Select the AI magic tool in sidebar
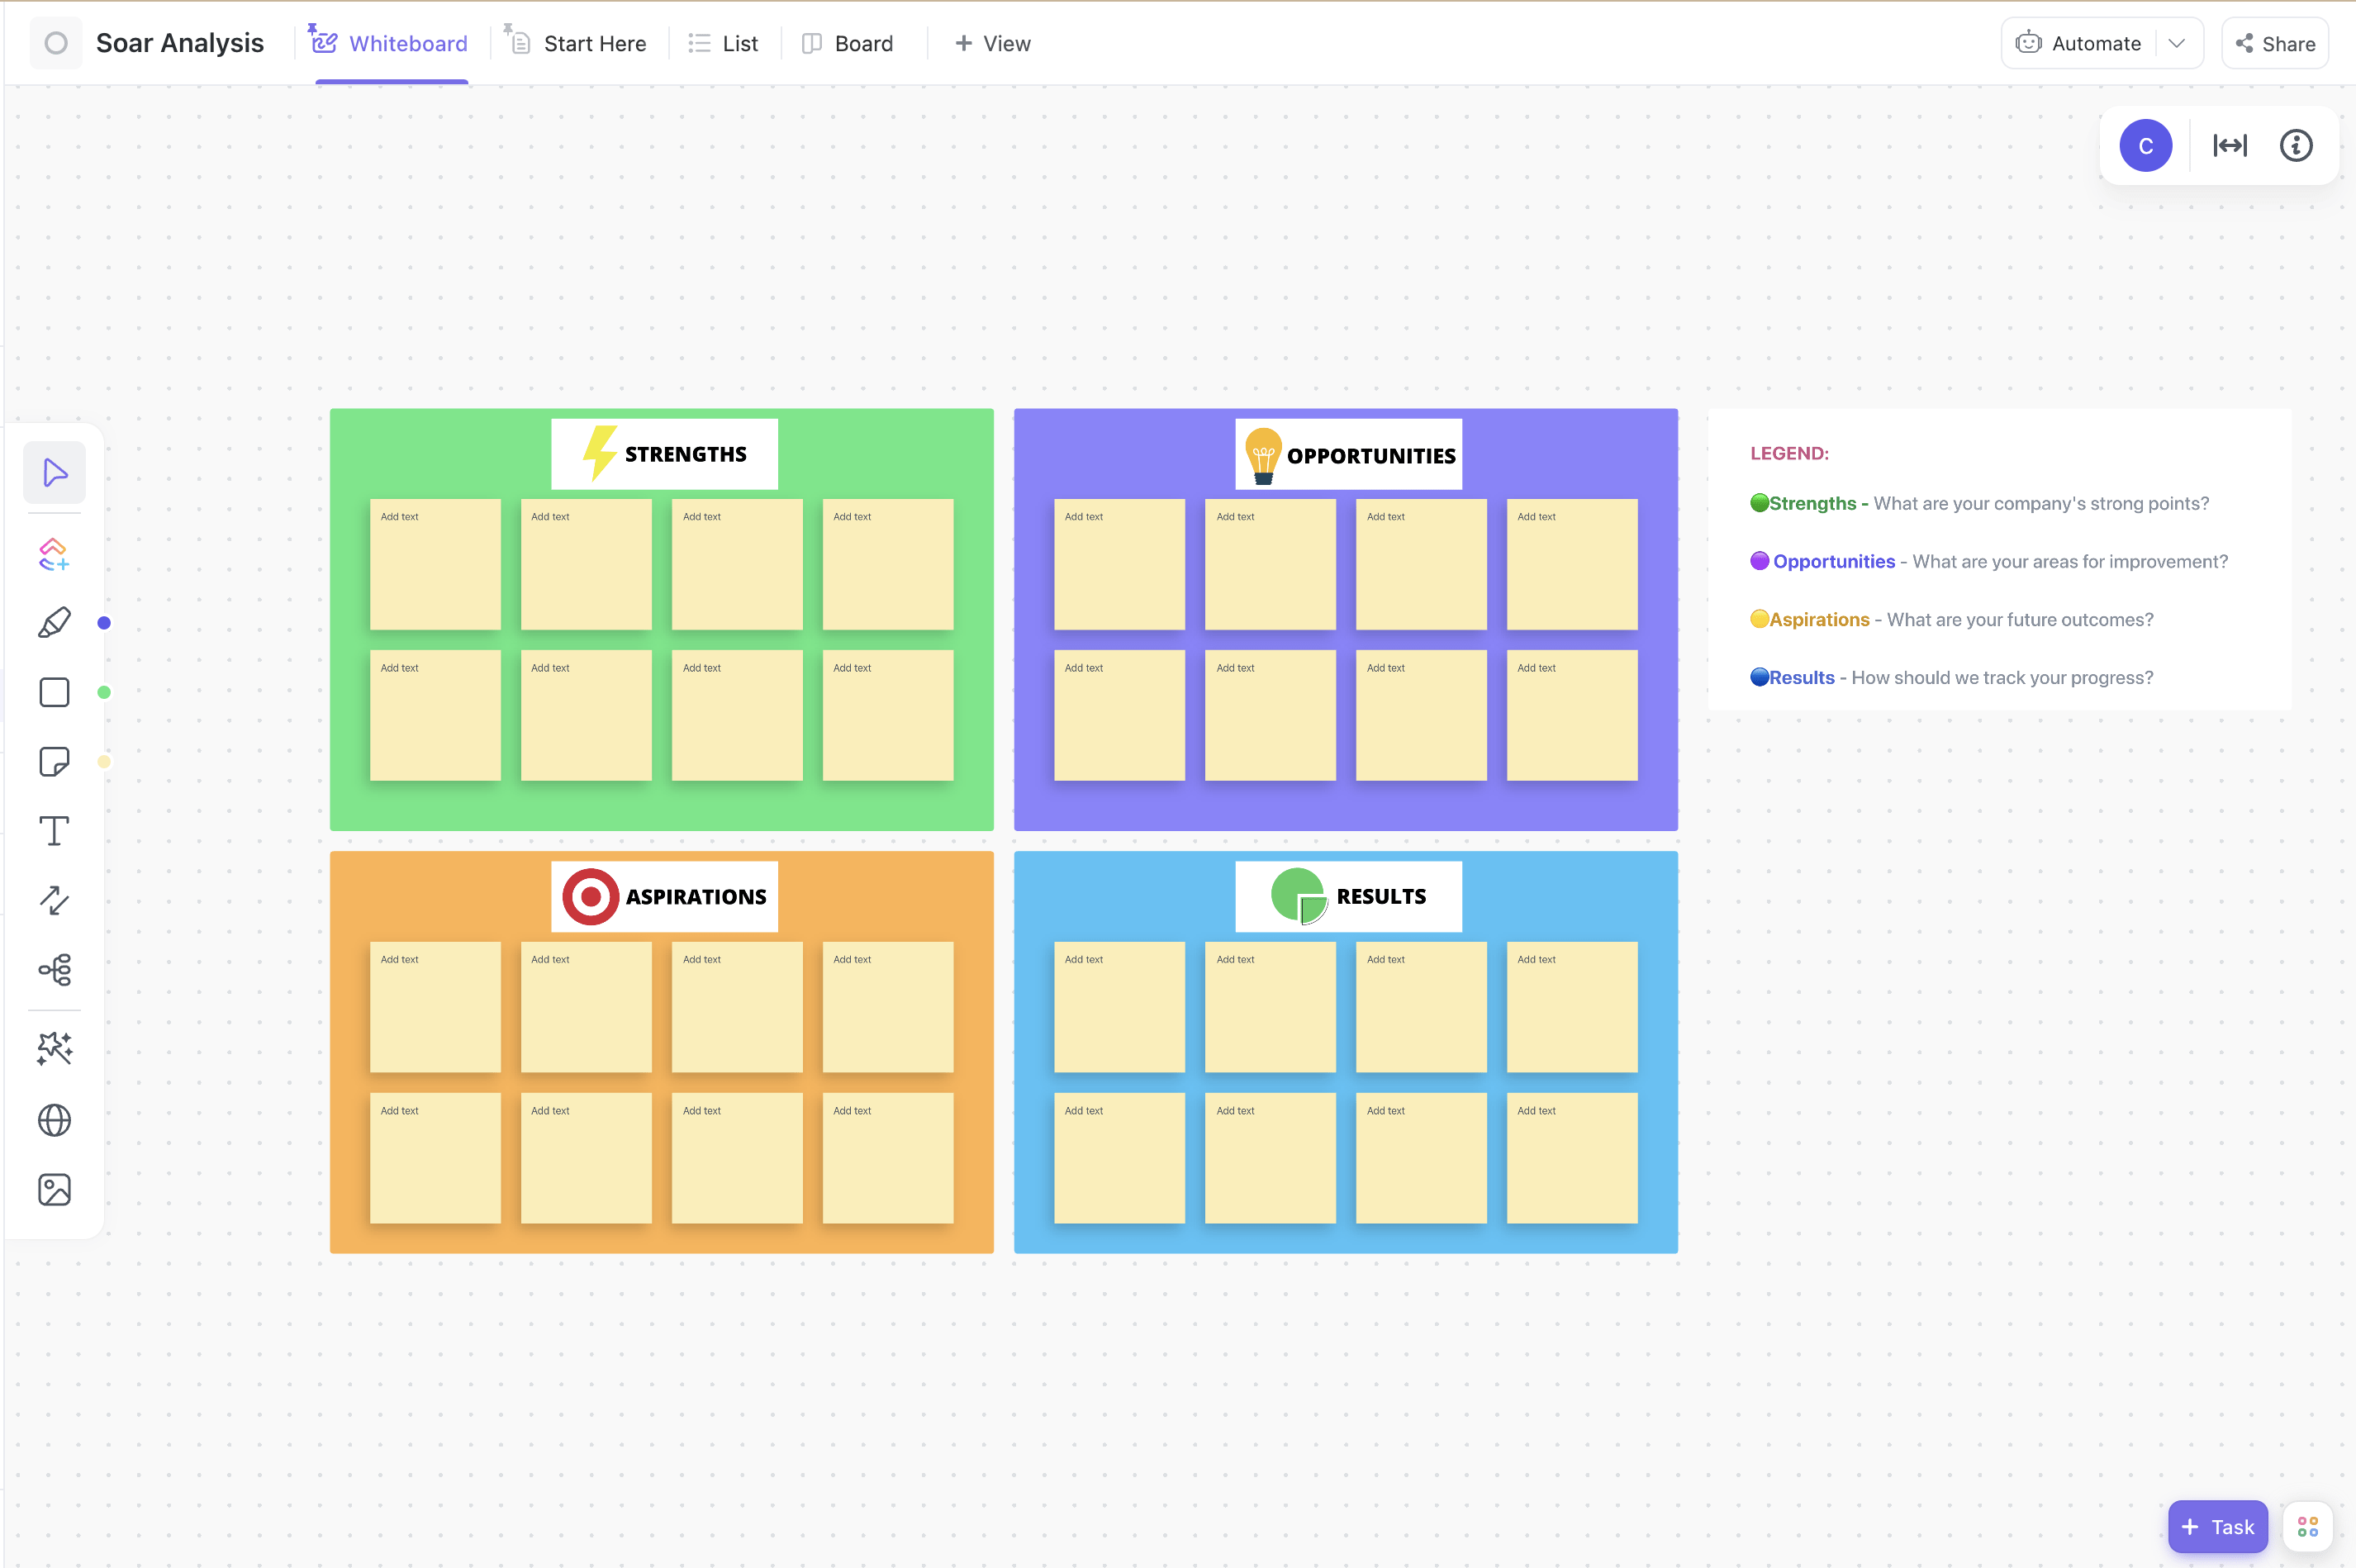The image size is (2356, 1568). pyautogui.click(x=55, y=1048)
